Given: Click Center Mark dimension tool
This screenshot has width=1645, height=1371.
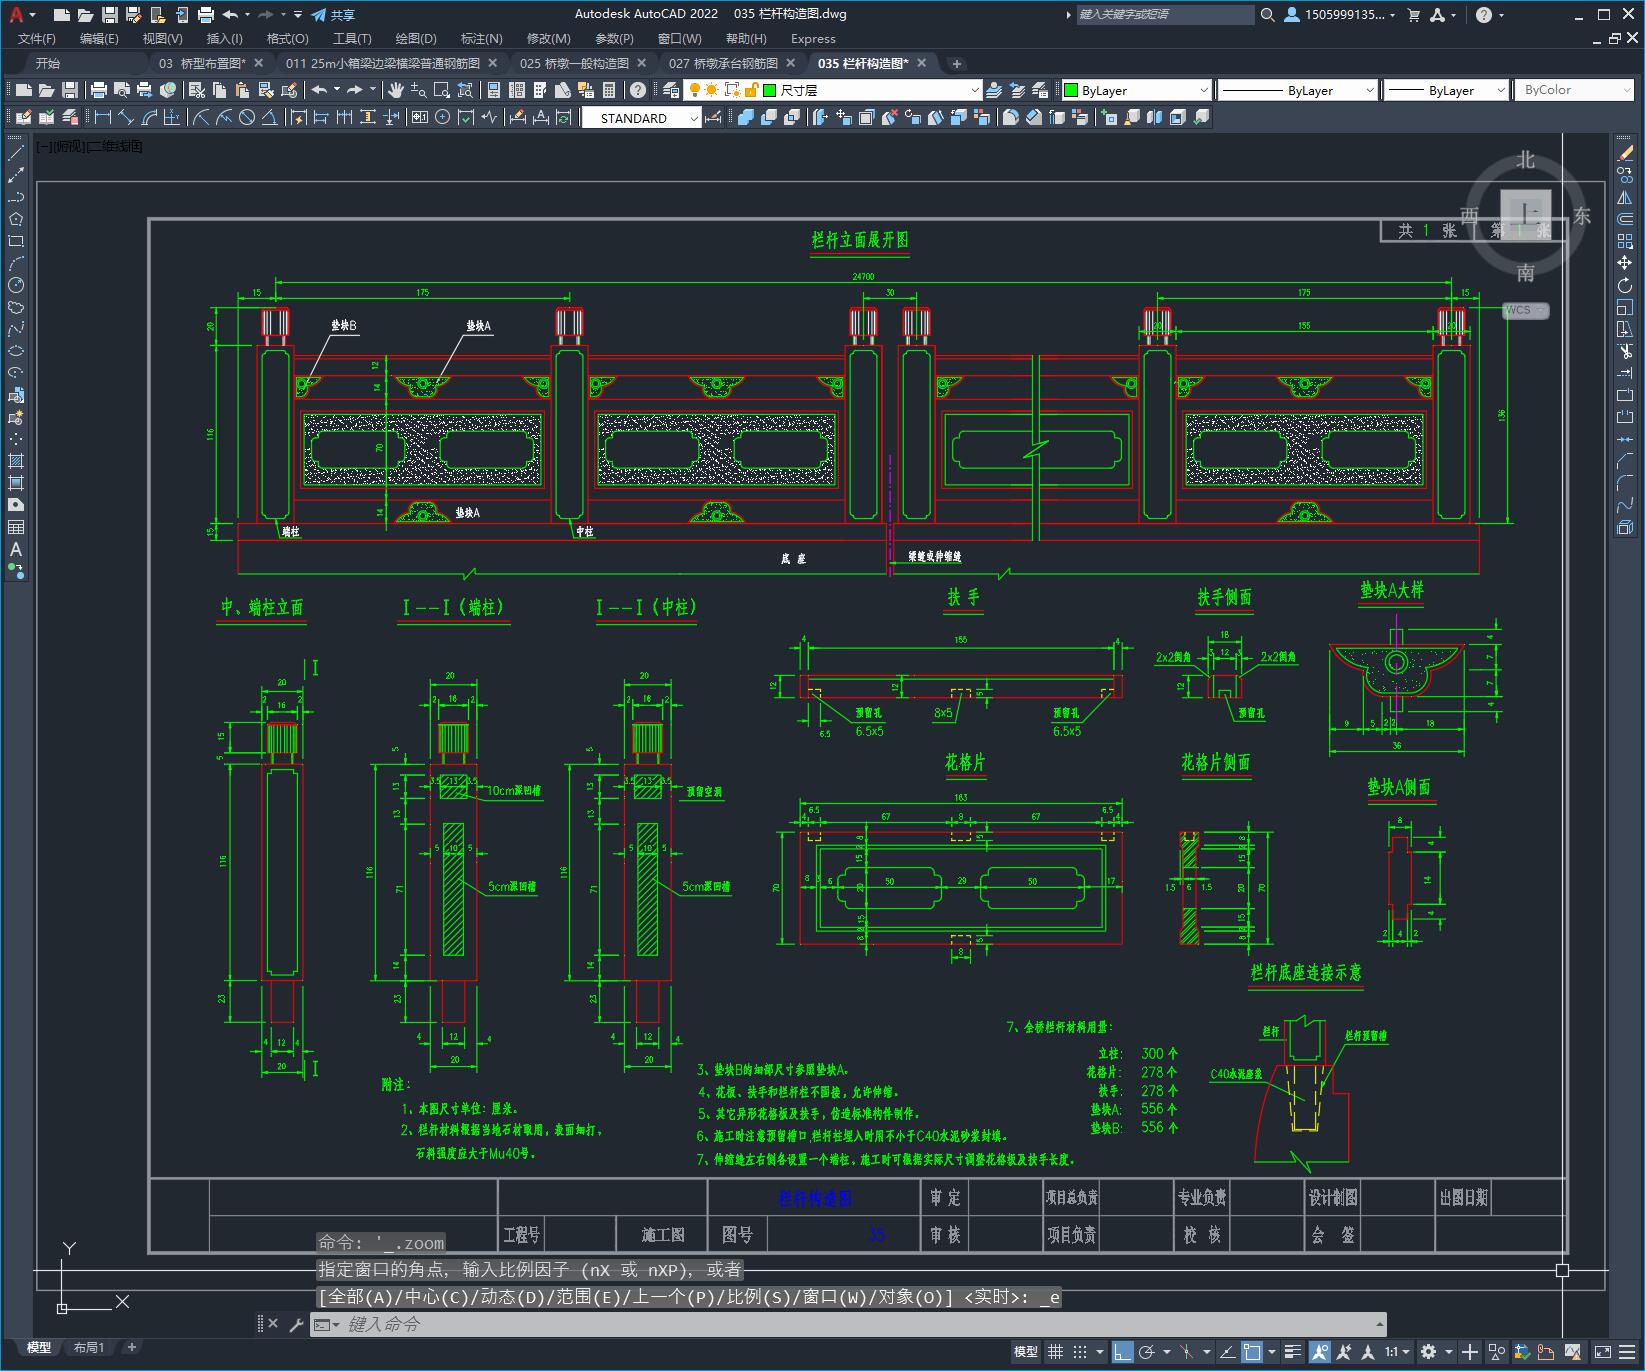Looking at the screenshot, I should (x=442, y=117).
